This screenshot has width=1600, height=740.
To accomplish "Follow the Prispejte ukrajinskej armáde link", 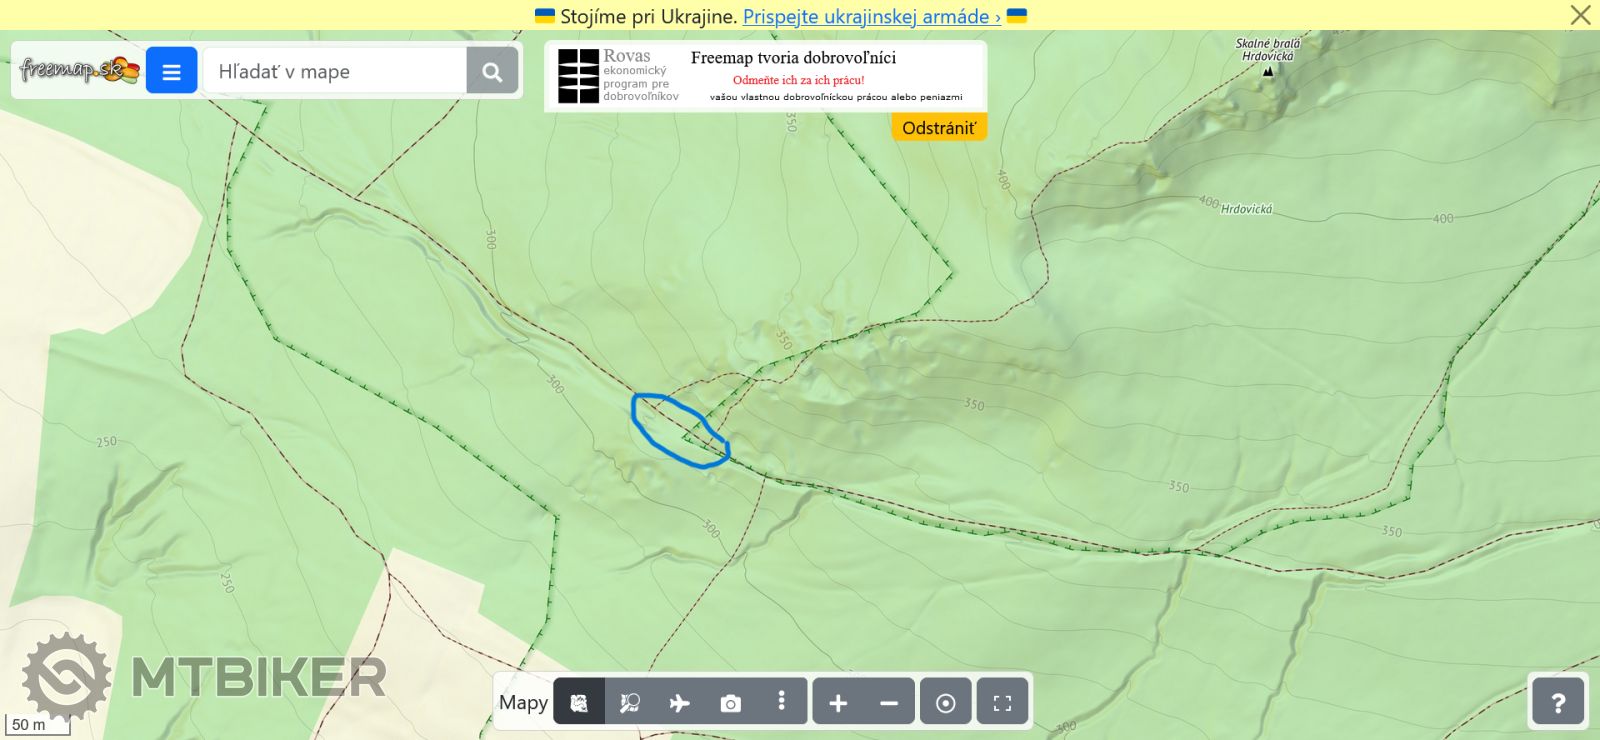I will tap(871, 16).
